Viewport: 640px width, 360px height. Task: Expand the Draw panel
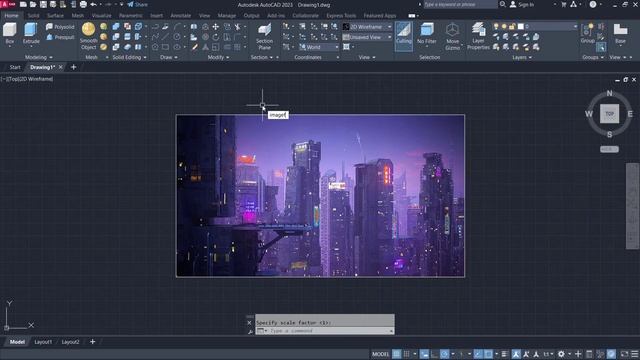click(169, 58)
